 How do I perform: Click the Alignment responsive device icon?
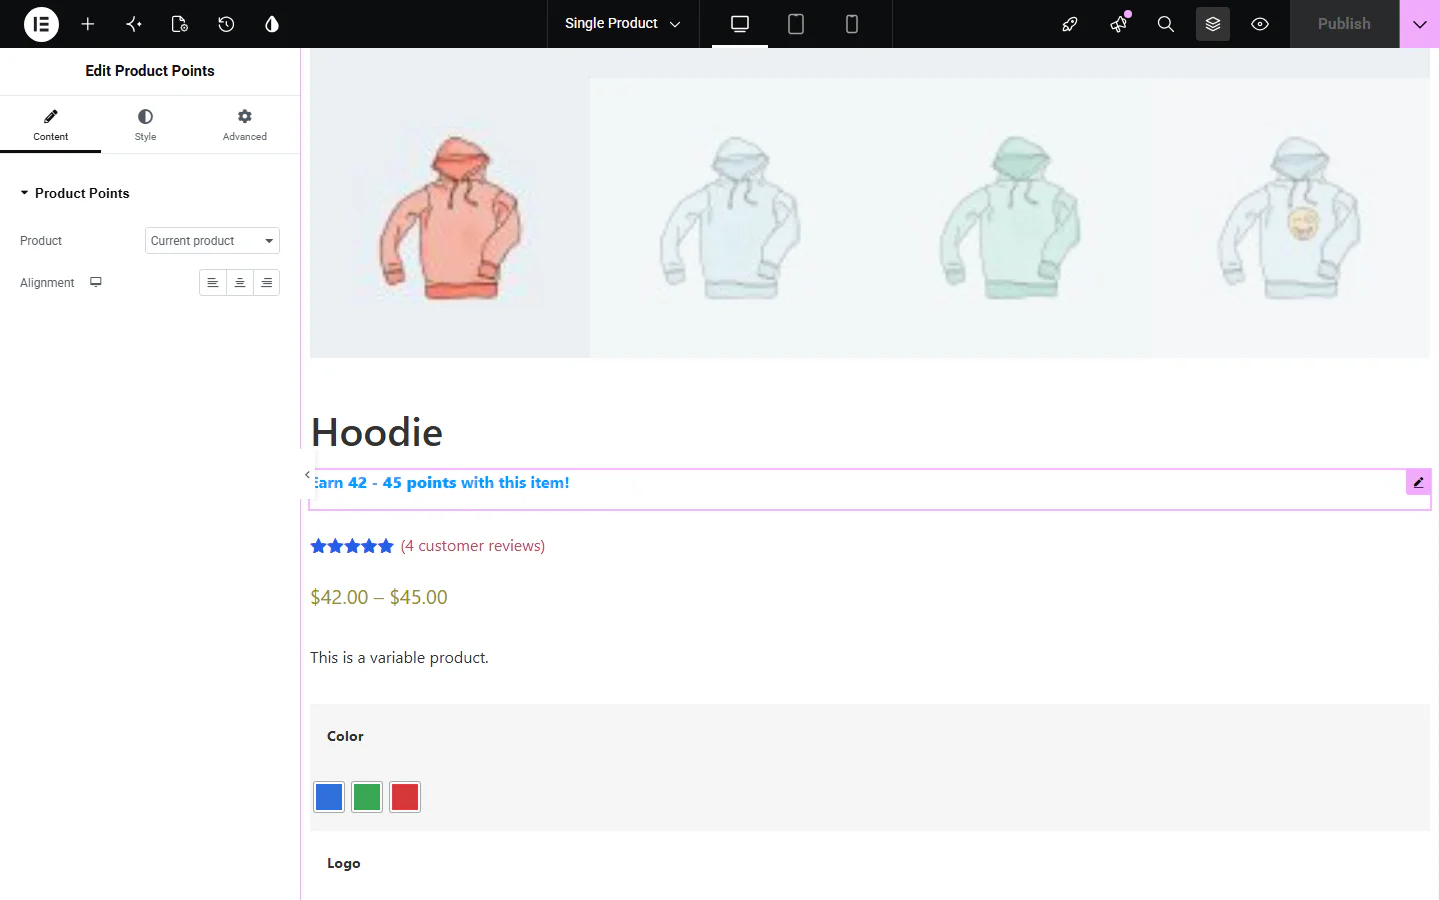(x=96, y=282)
